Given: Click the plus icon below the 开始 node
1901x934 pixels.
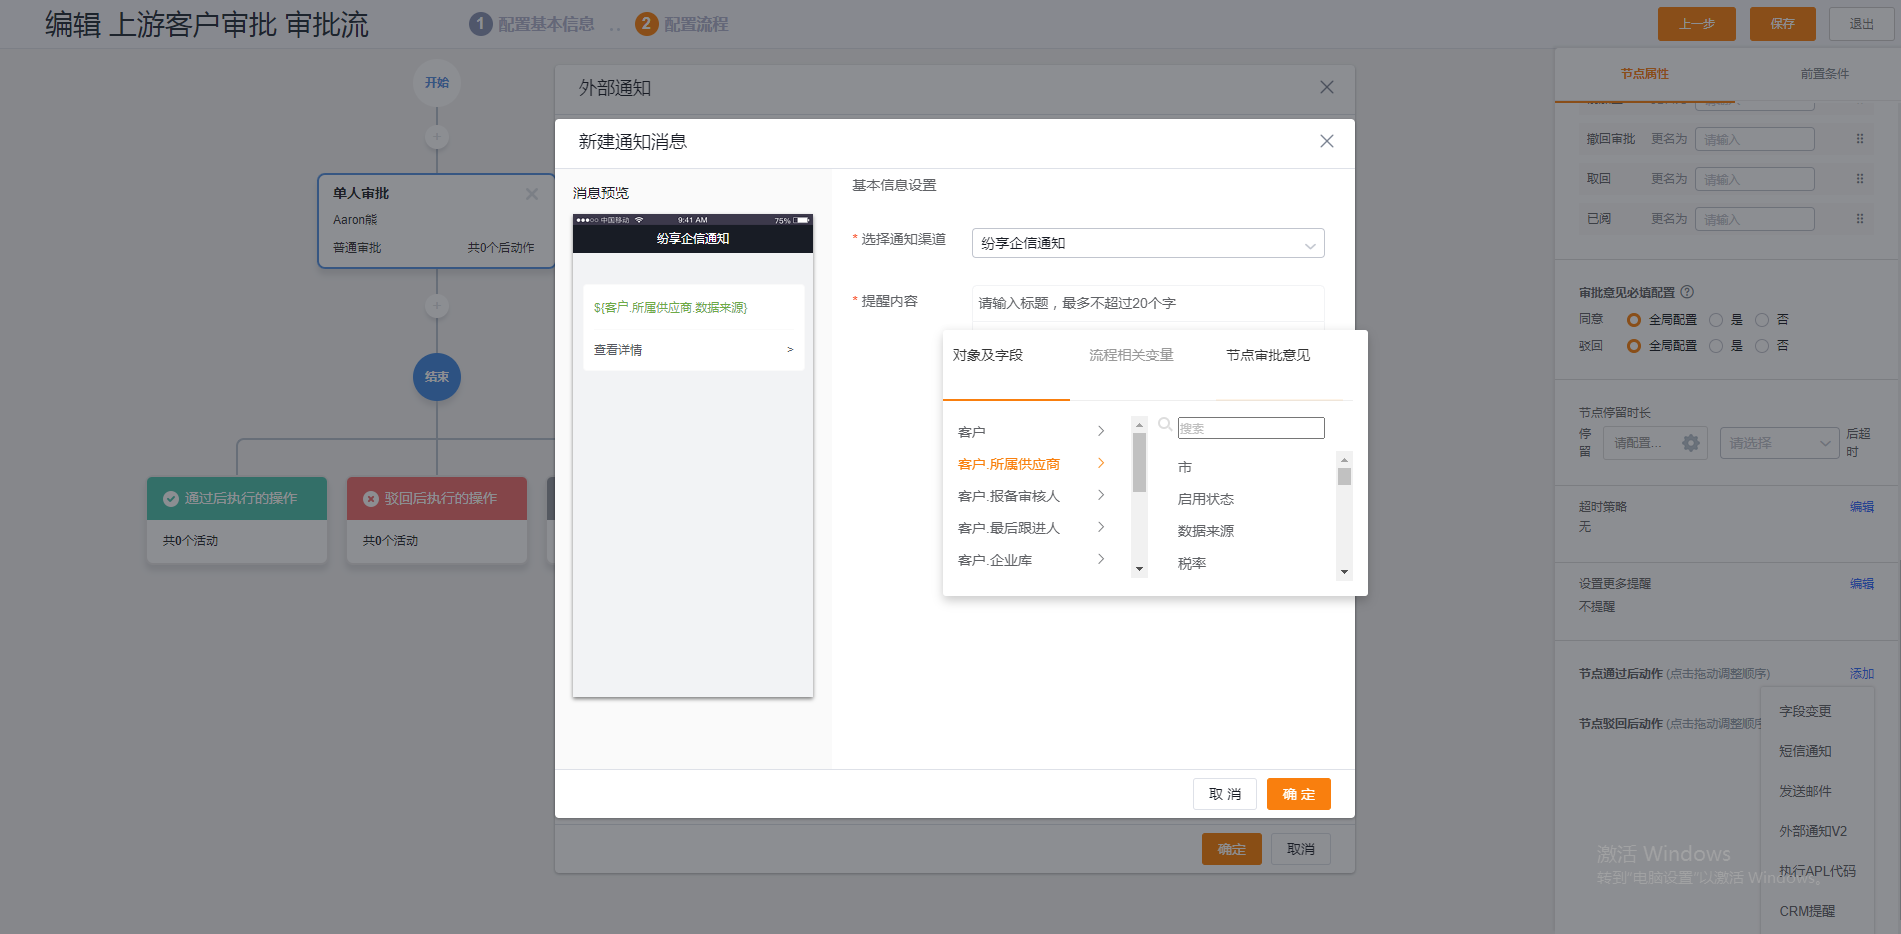Looking at the screenshot, I should coord(436,136).
